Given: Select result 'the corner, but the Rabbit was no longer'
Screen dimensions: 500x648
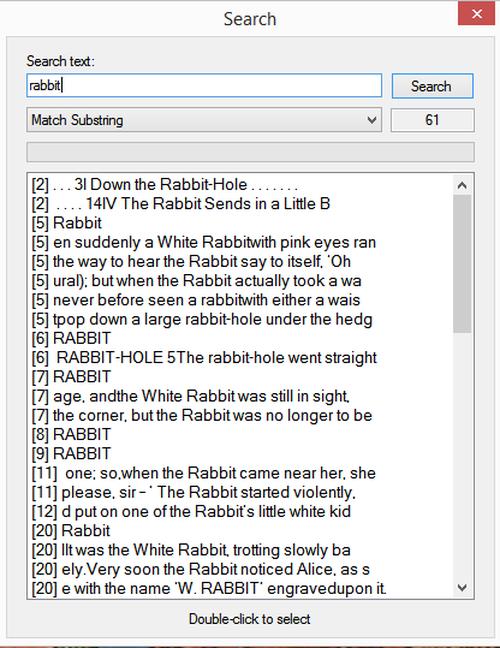Looking at the screenshot, I should pyautogui.click(x=202, y=415).
